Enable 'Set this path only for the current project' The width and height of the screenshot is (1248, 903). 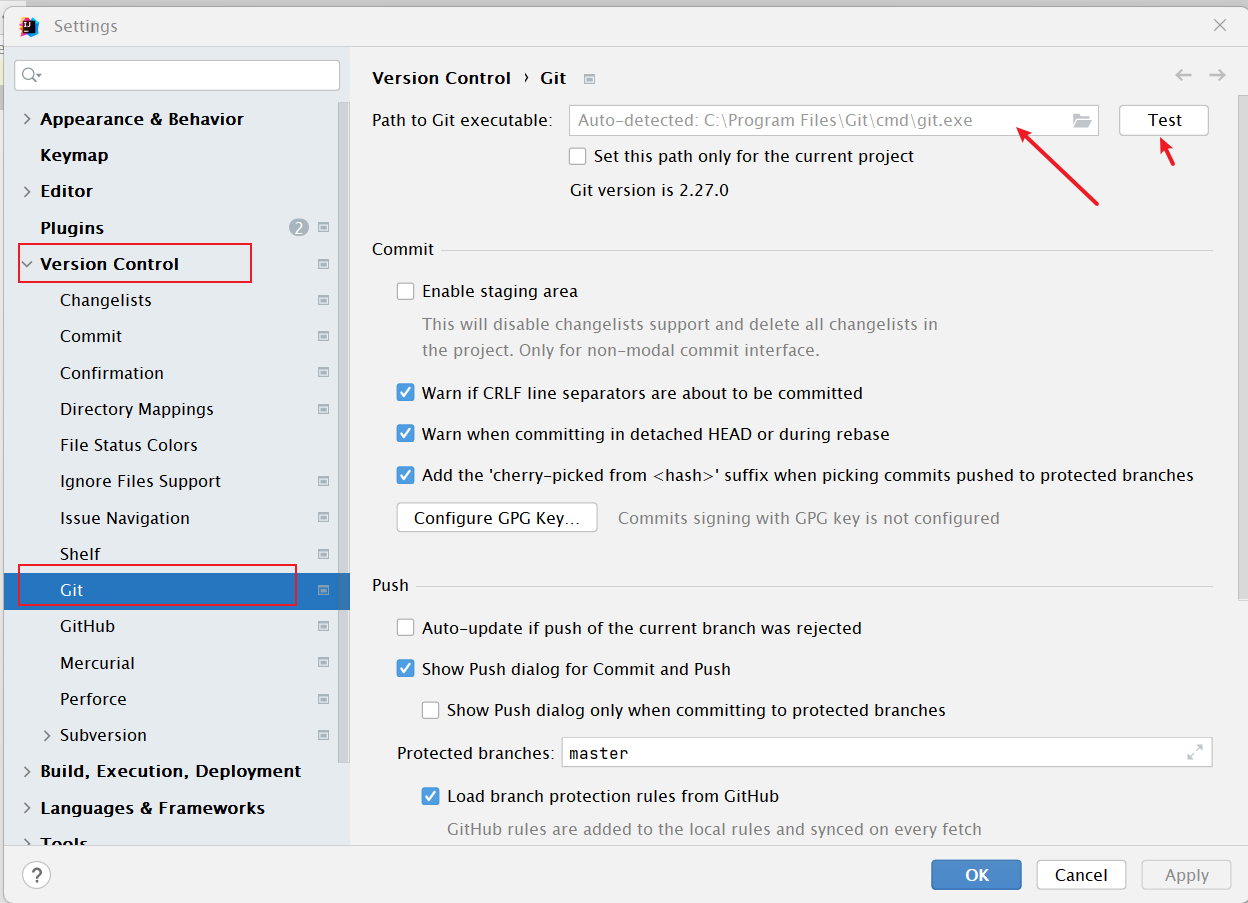click(x=577, y=156)
